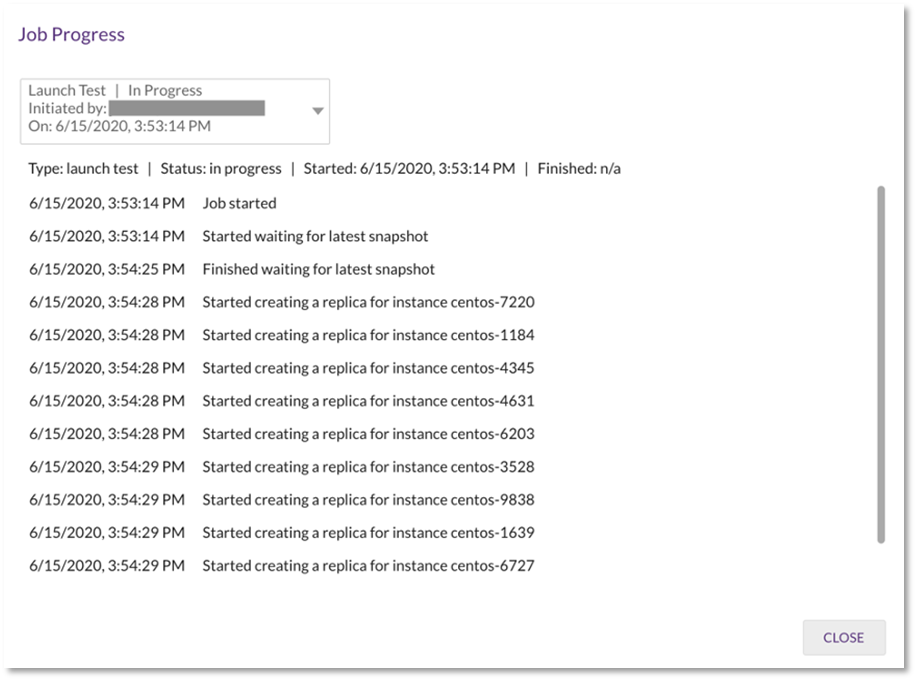
Task: Click the 'Finished: n/a' label
Action: (x=579, y=169)
